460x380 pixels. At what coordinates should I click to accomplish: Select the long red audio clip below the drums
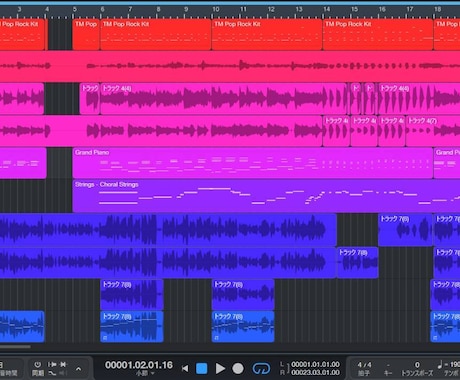click(230, 66)
